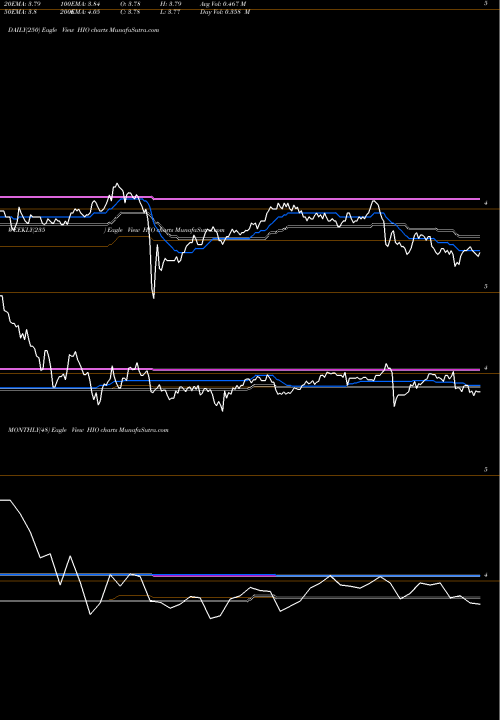Click the Day Vol: 0.358 M reading

coord(225,12)
